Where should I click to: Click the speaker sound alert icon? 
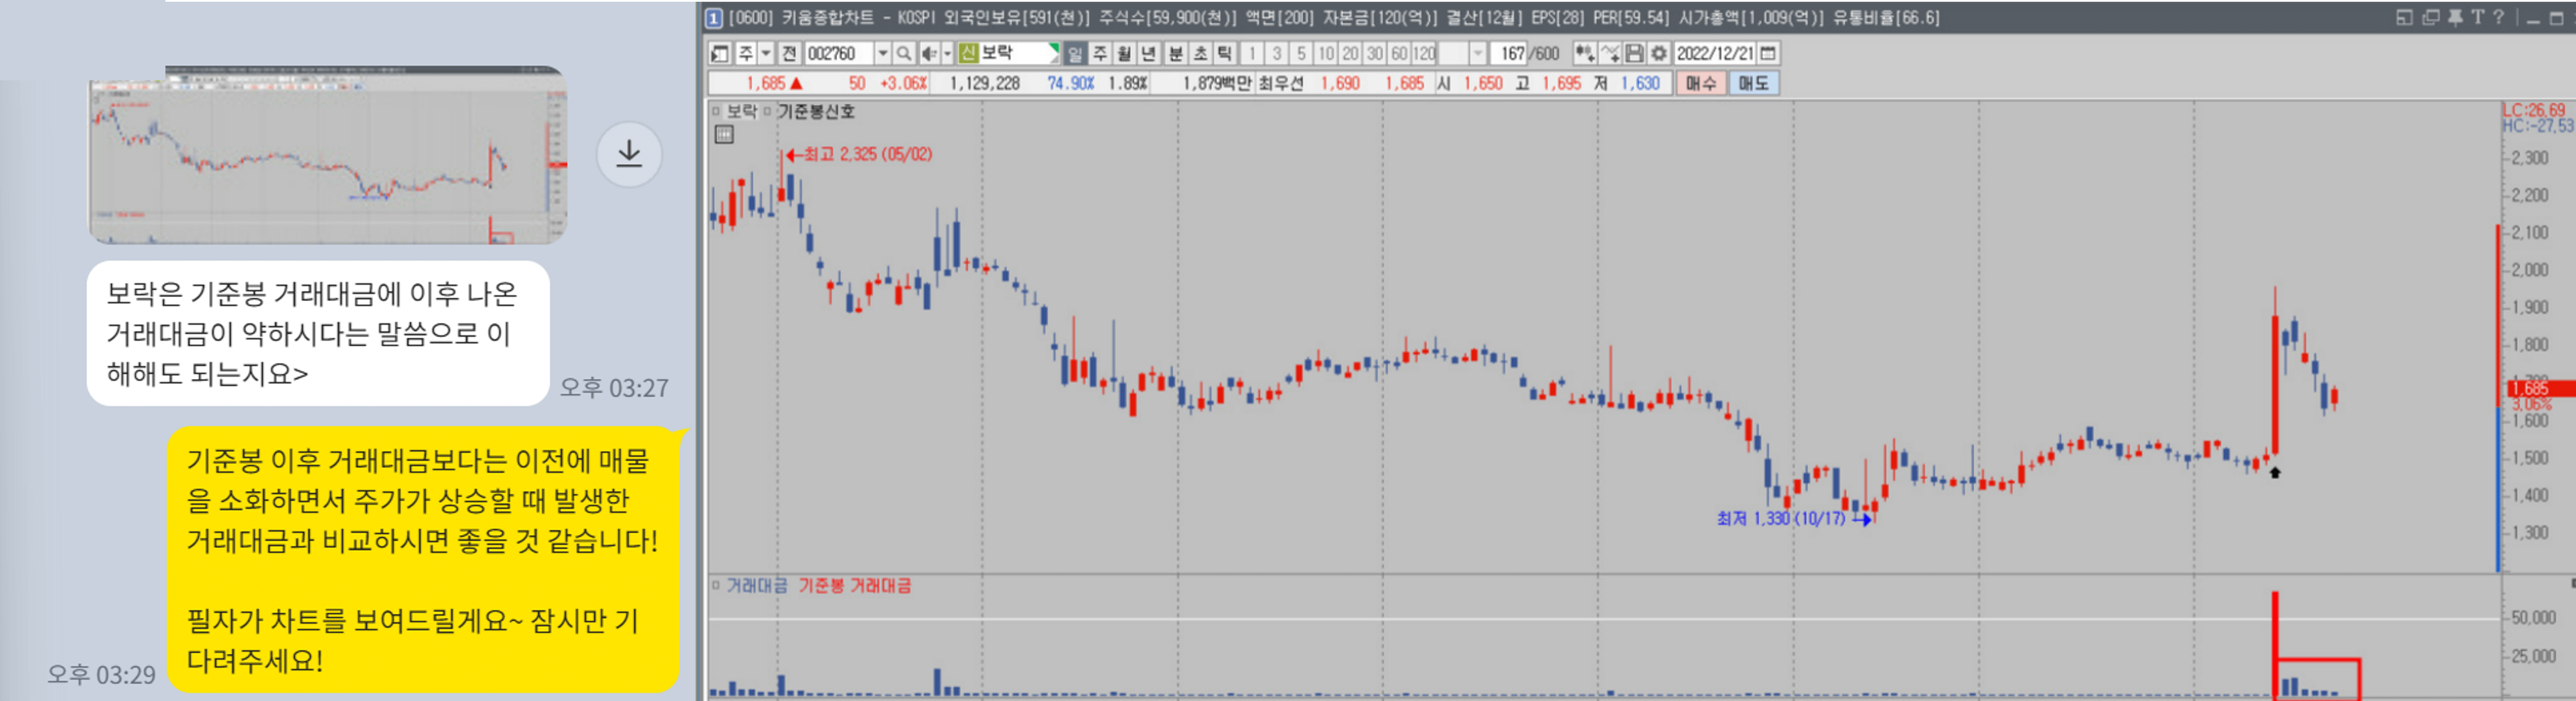pyautogui.click(x=929, y=53)
